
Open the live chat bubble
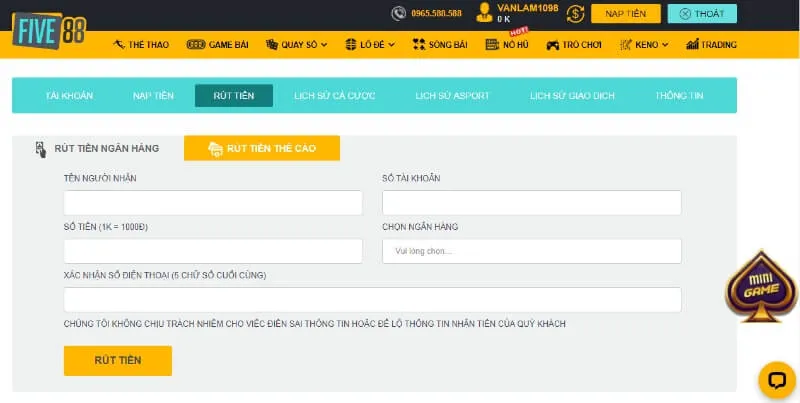tap(776, 379)
